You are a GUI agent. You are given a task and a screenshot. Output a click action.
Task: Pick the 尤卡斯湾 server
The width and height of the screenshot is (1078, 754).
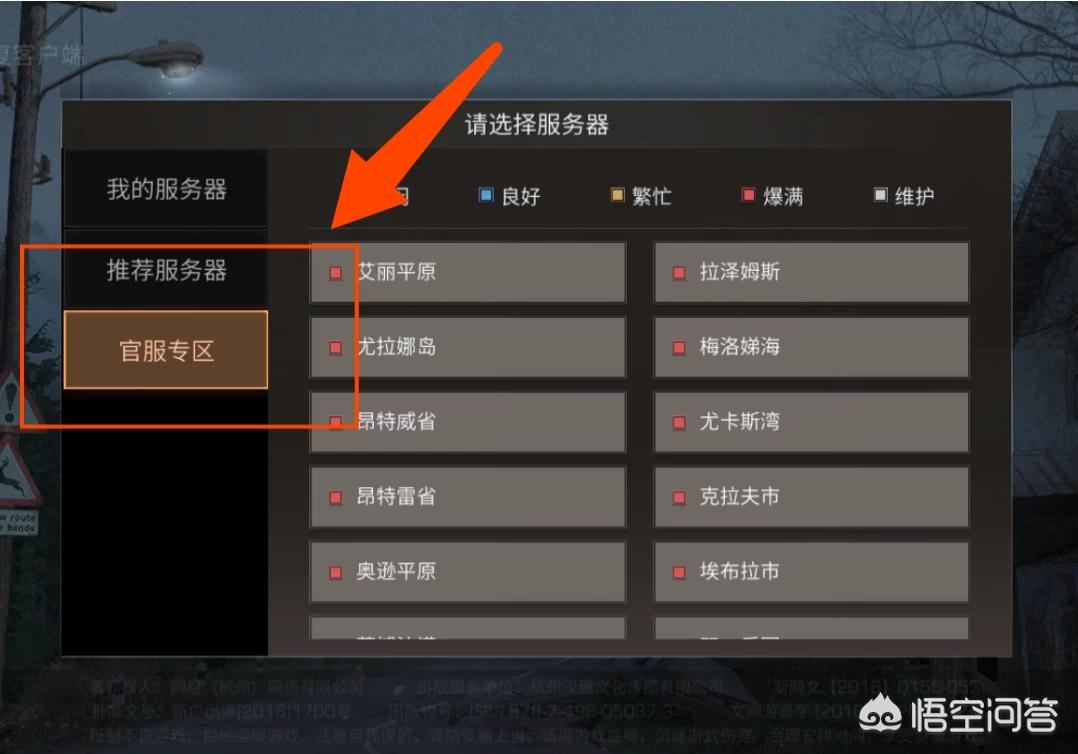coord(811,422)
